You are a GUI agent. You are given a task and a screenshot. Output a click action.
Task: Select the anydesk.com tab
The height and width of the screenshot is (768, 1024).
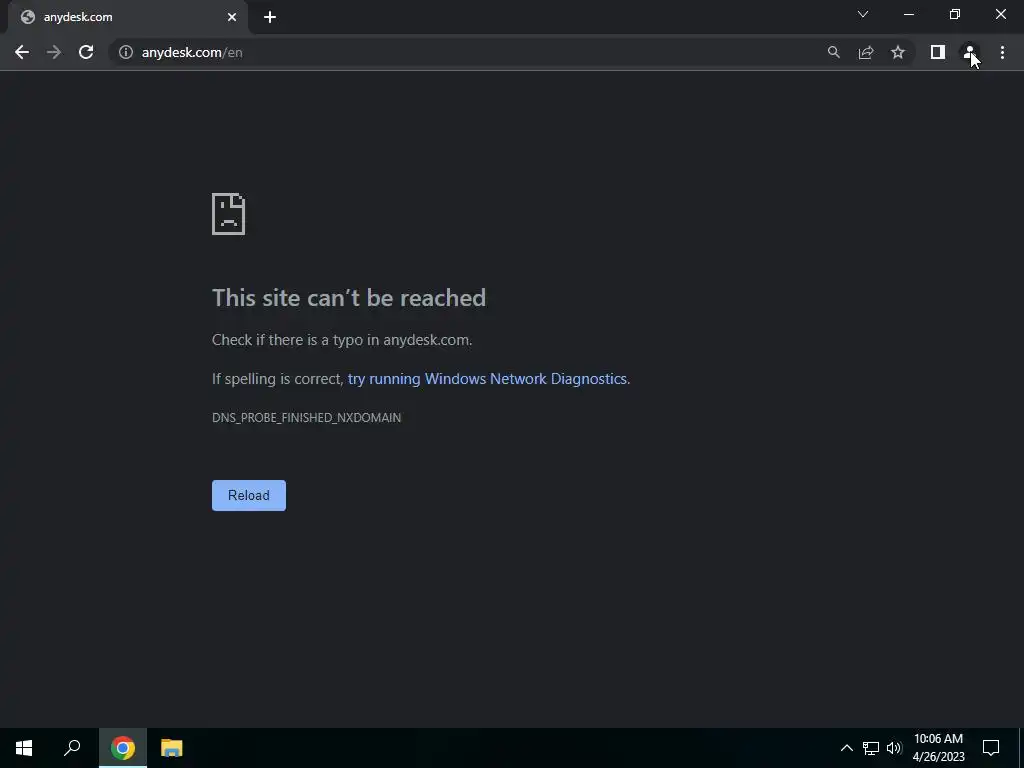point(127,17)
